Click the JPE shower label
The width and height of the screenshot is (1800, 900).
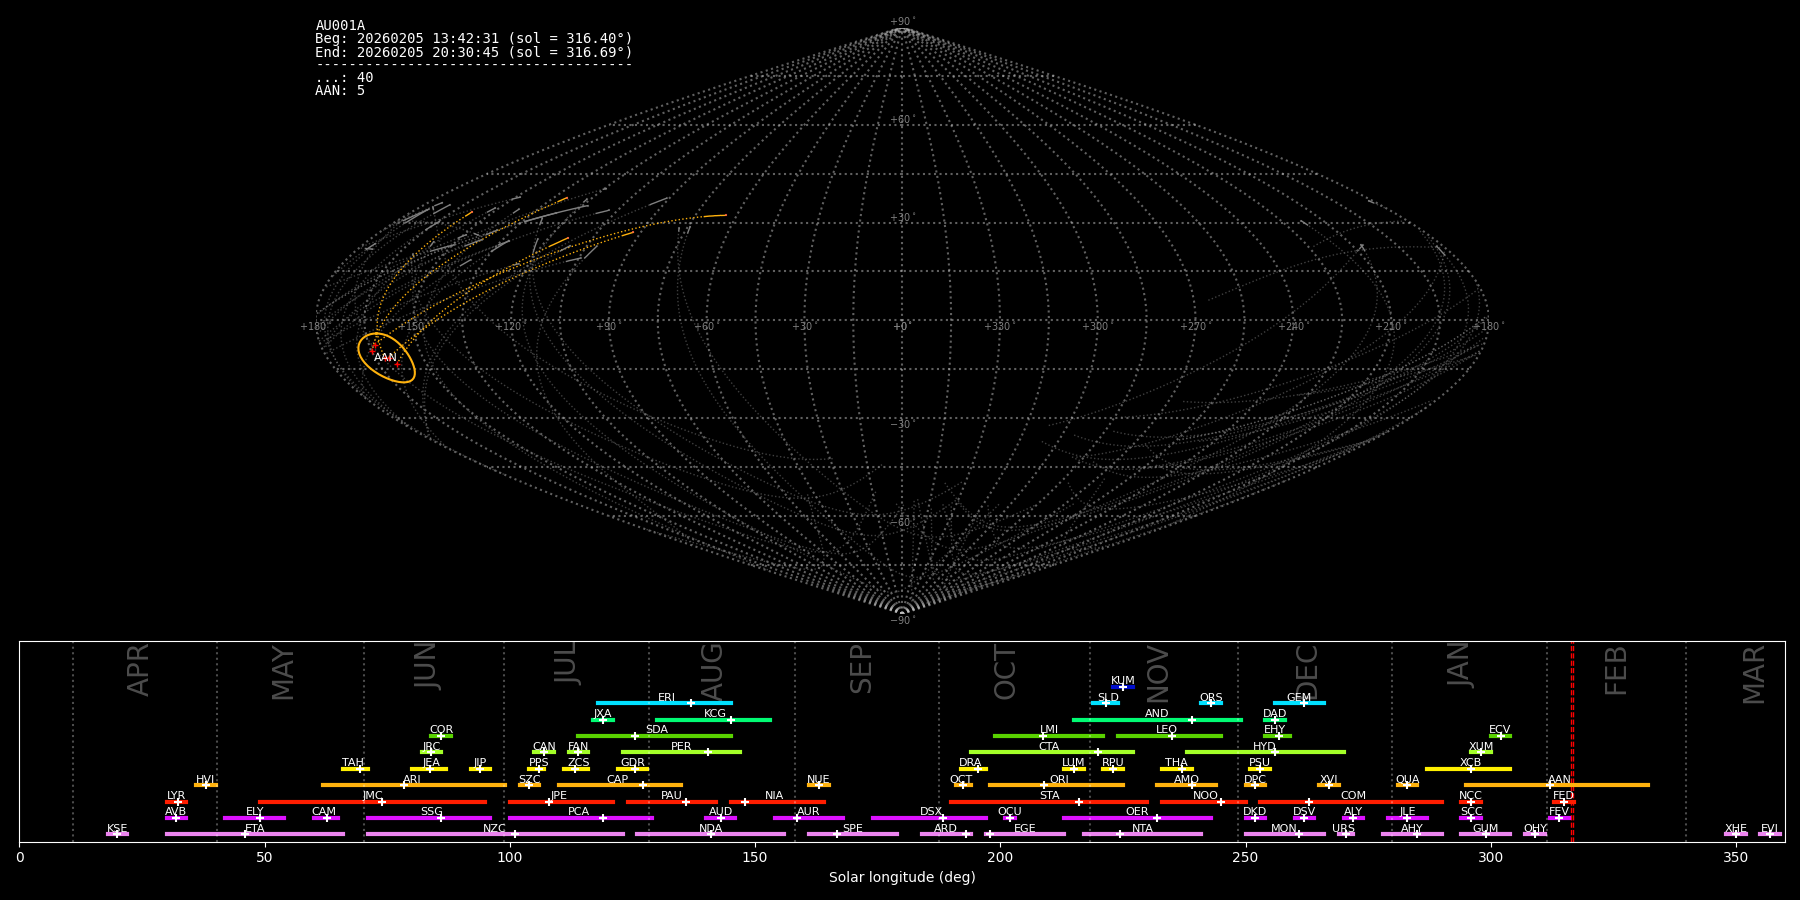[559, 796]
